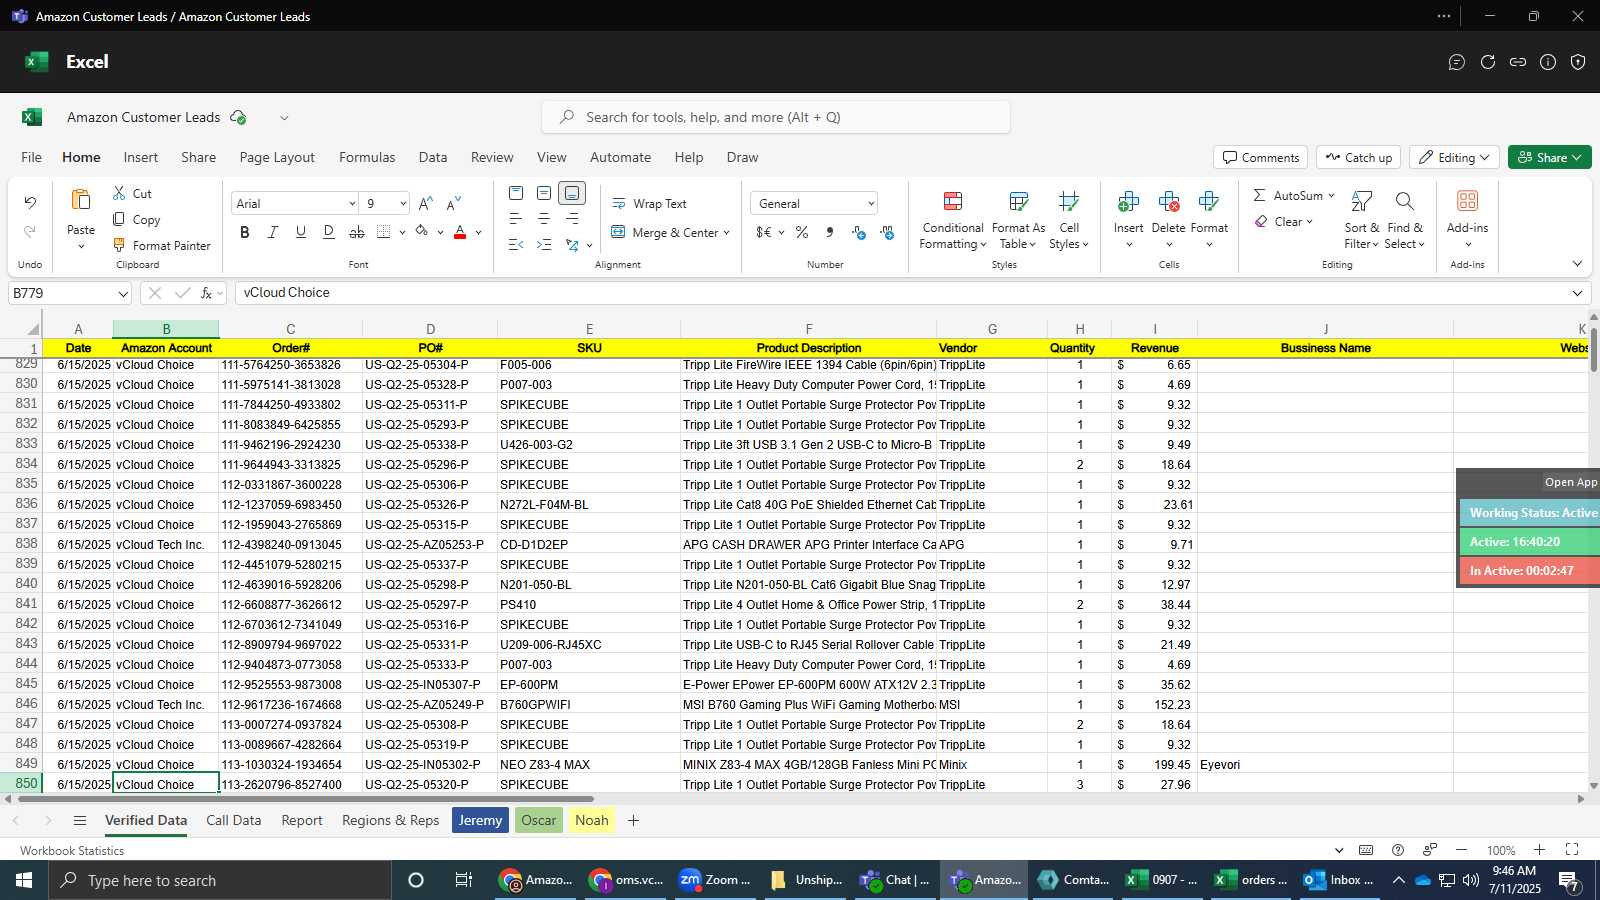Screen dimensions: 1600x900
Task: Align text to the left
Action: 516,218
